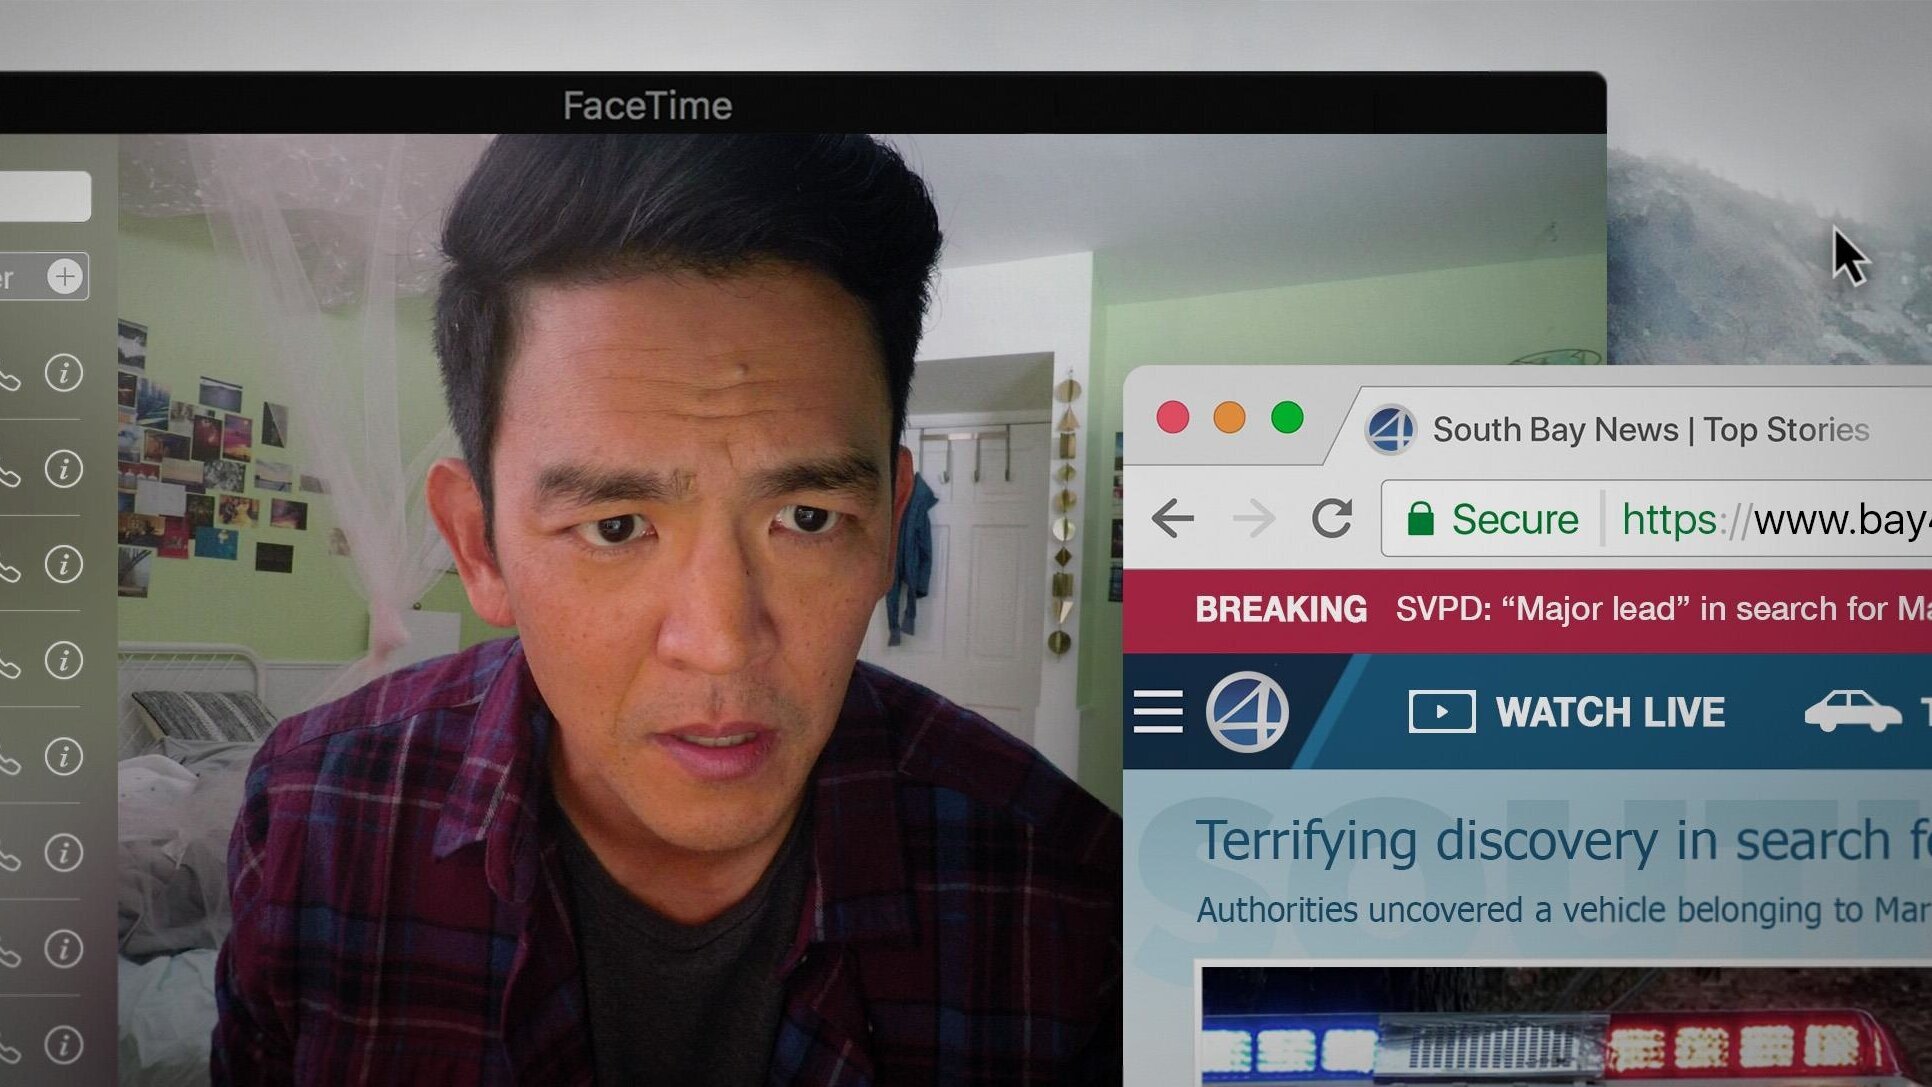Image resolution: width=1932 pixels, height=1087 pixels.
Task: Click the browser forward arrow
Action: (x=1254, y=519)
